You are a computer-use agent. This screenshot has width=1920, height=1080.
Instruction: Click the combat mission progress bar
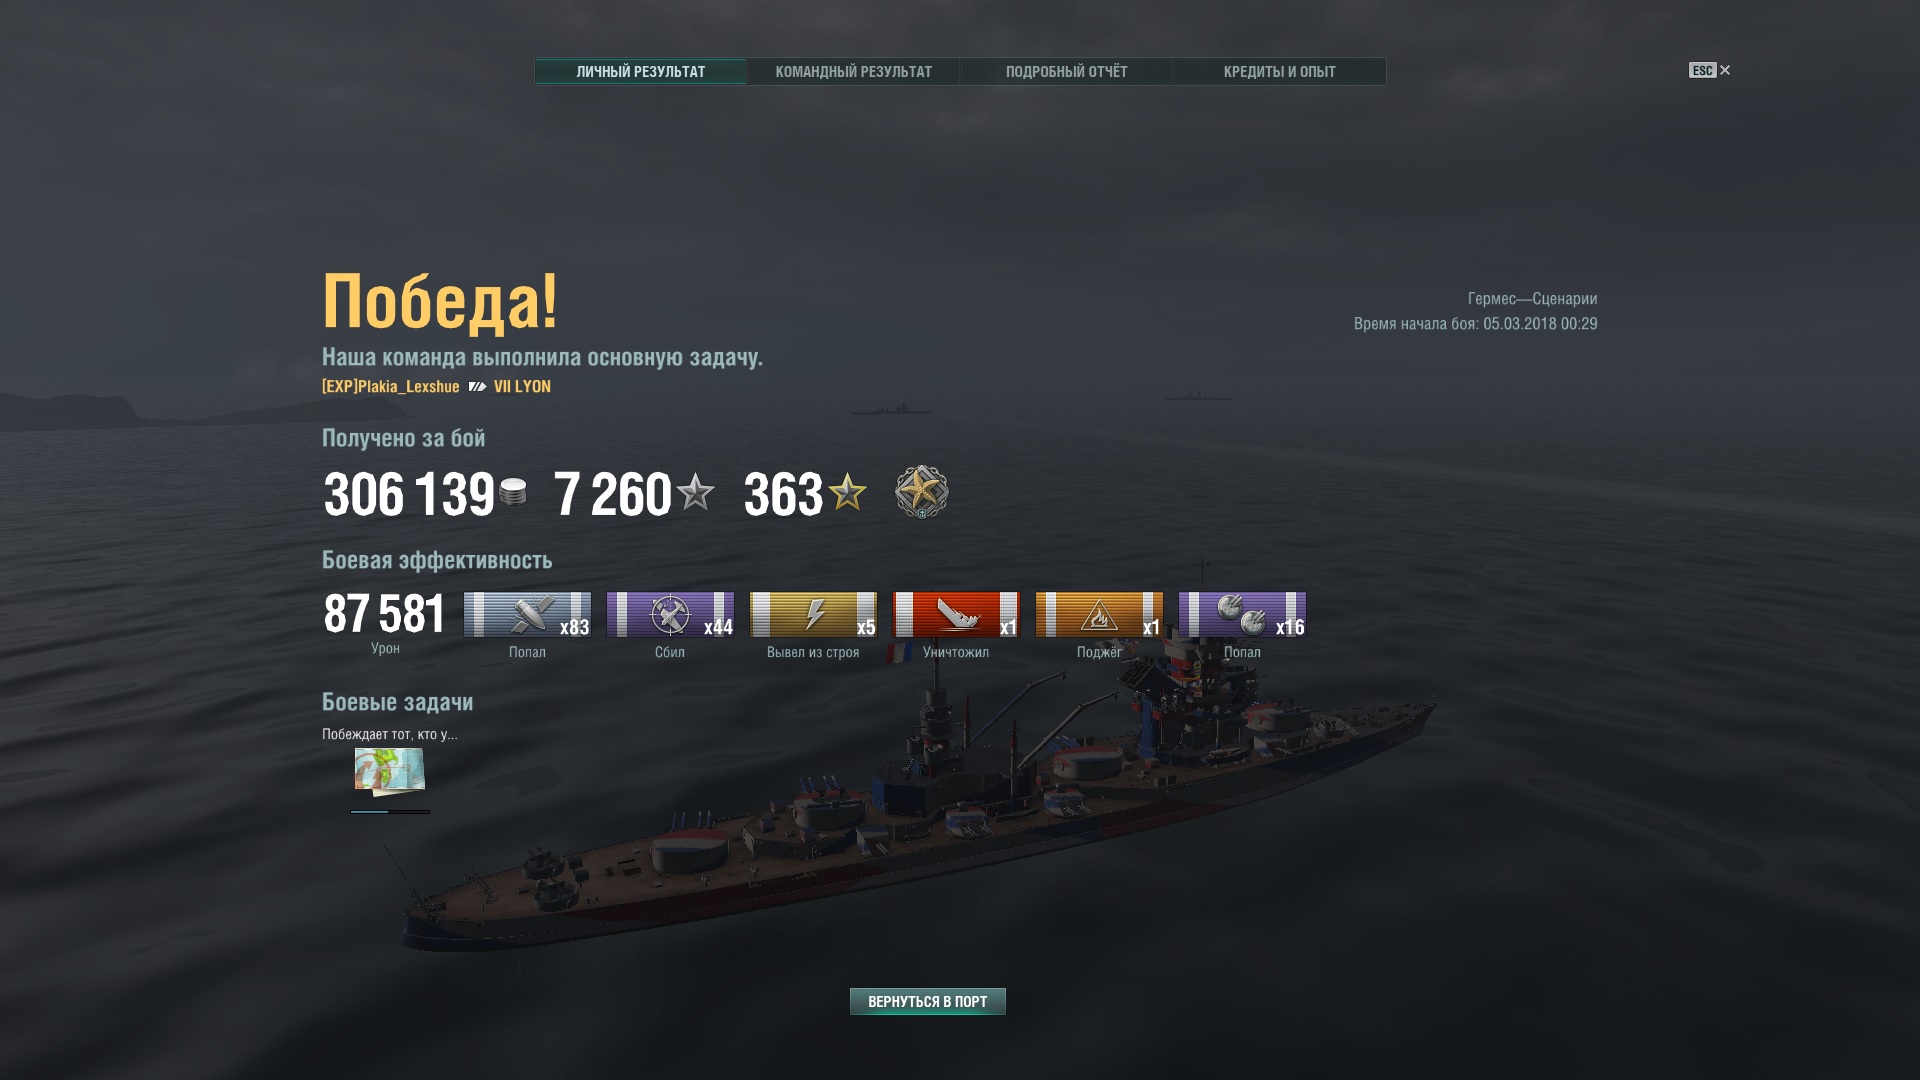(x=390, y=812)
